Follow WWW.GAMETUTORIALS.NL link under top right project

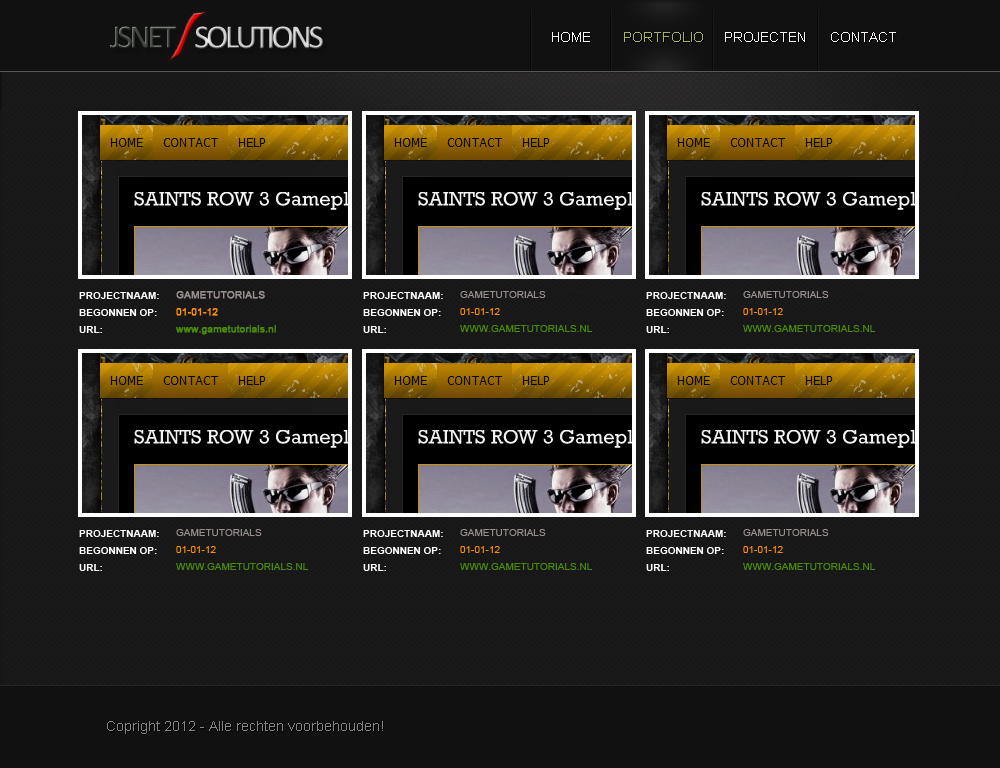[809, 329]
